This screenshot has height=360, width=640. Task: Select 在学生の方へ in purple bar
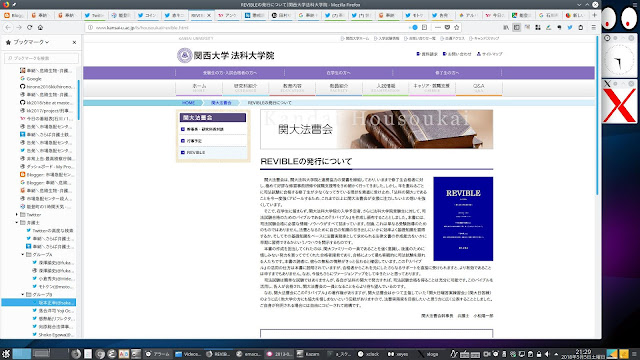[338, 73]
